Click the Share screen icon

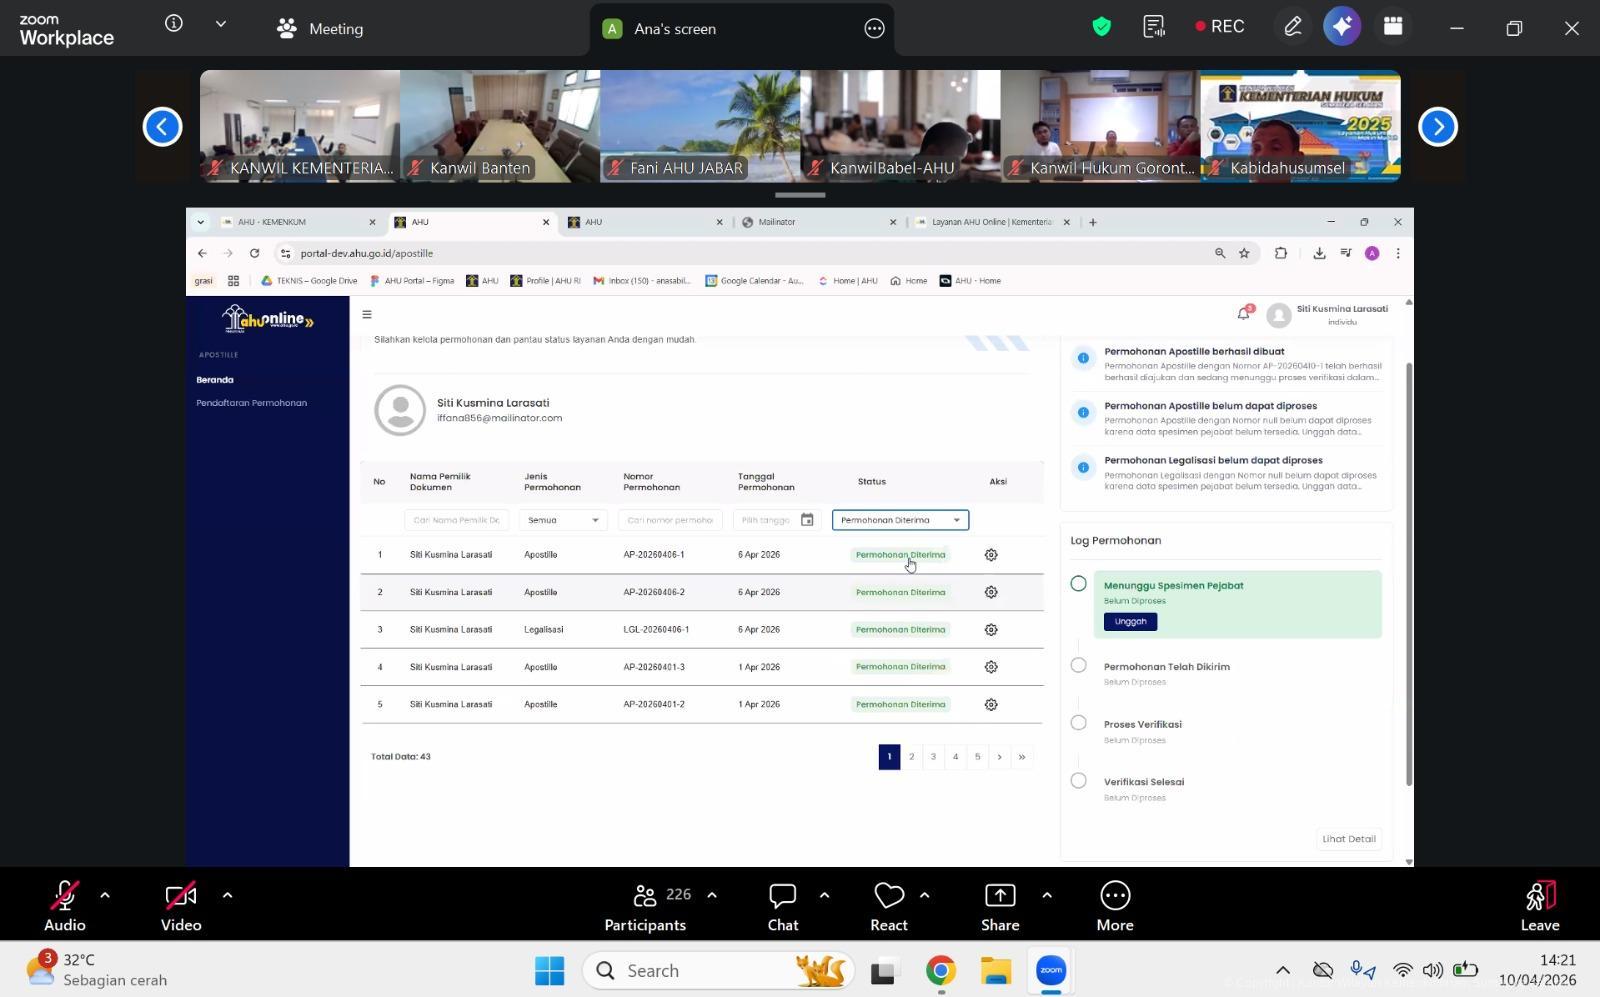[x=999, y=906]
